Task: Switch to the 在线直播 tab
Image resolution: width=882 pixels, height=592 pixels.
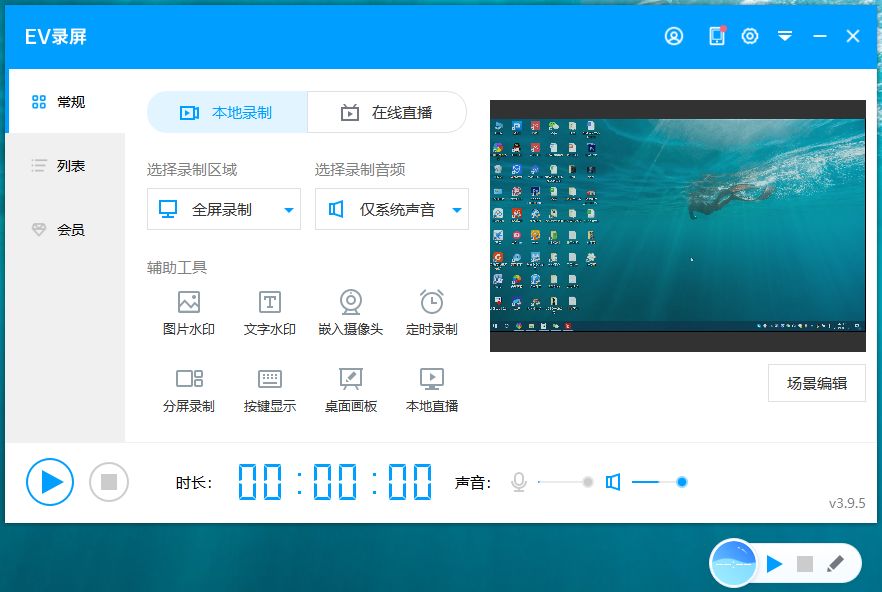Action: (387, 112)
